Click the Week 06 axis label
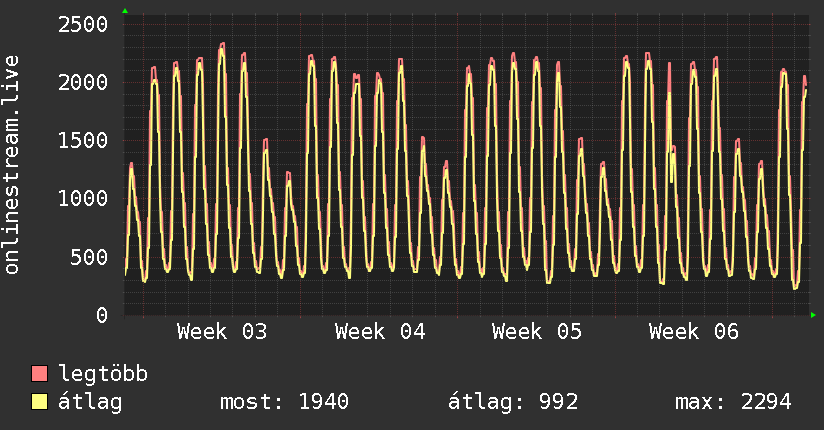 coord(694,332)
